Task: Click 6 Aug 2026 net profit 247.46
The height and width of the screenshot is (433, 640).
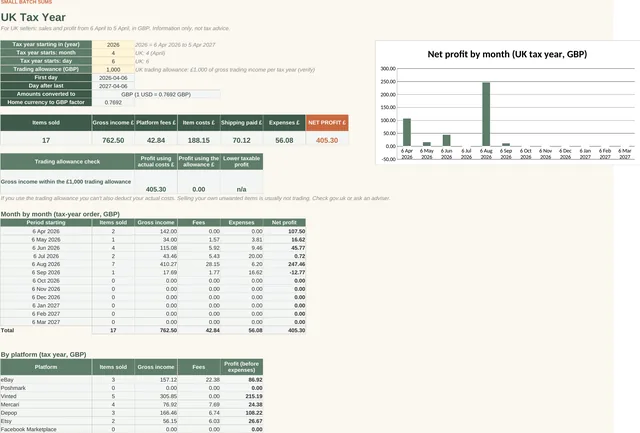Action: 284,264
